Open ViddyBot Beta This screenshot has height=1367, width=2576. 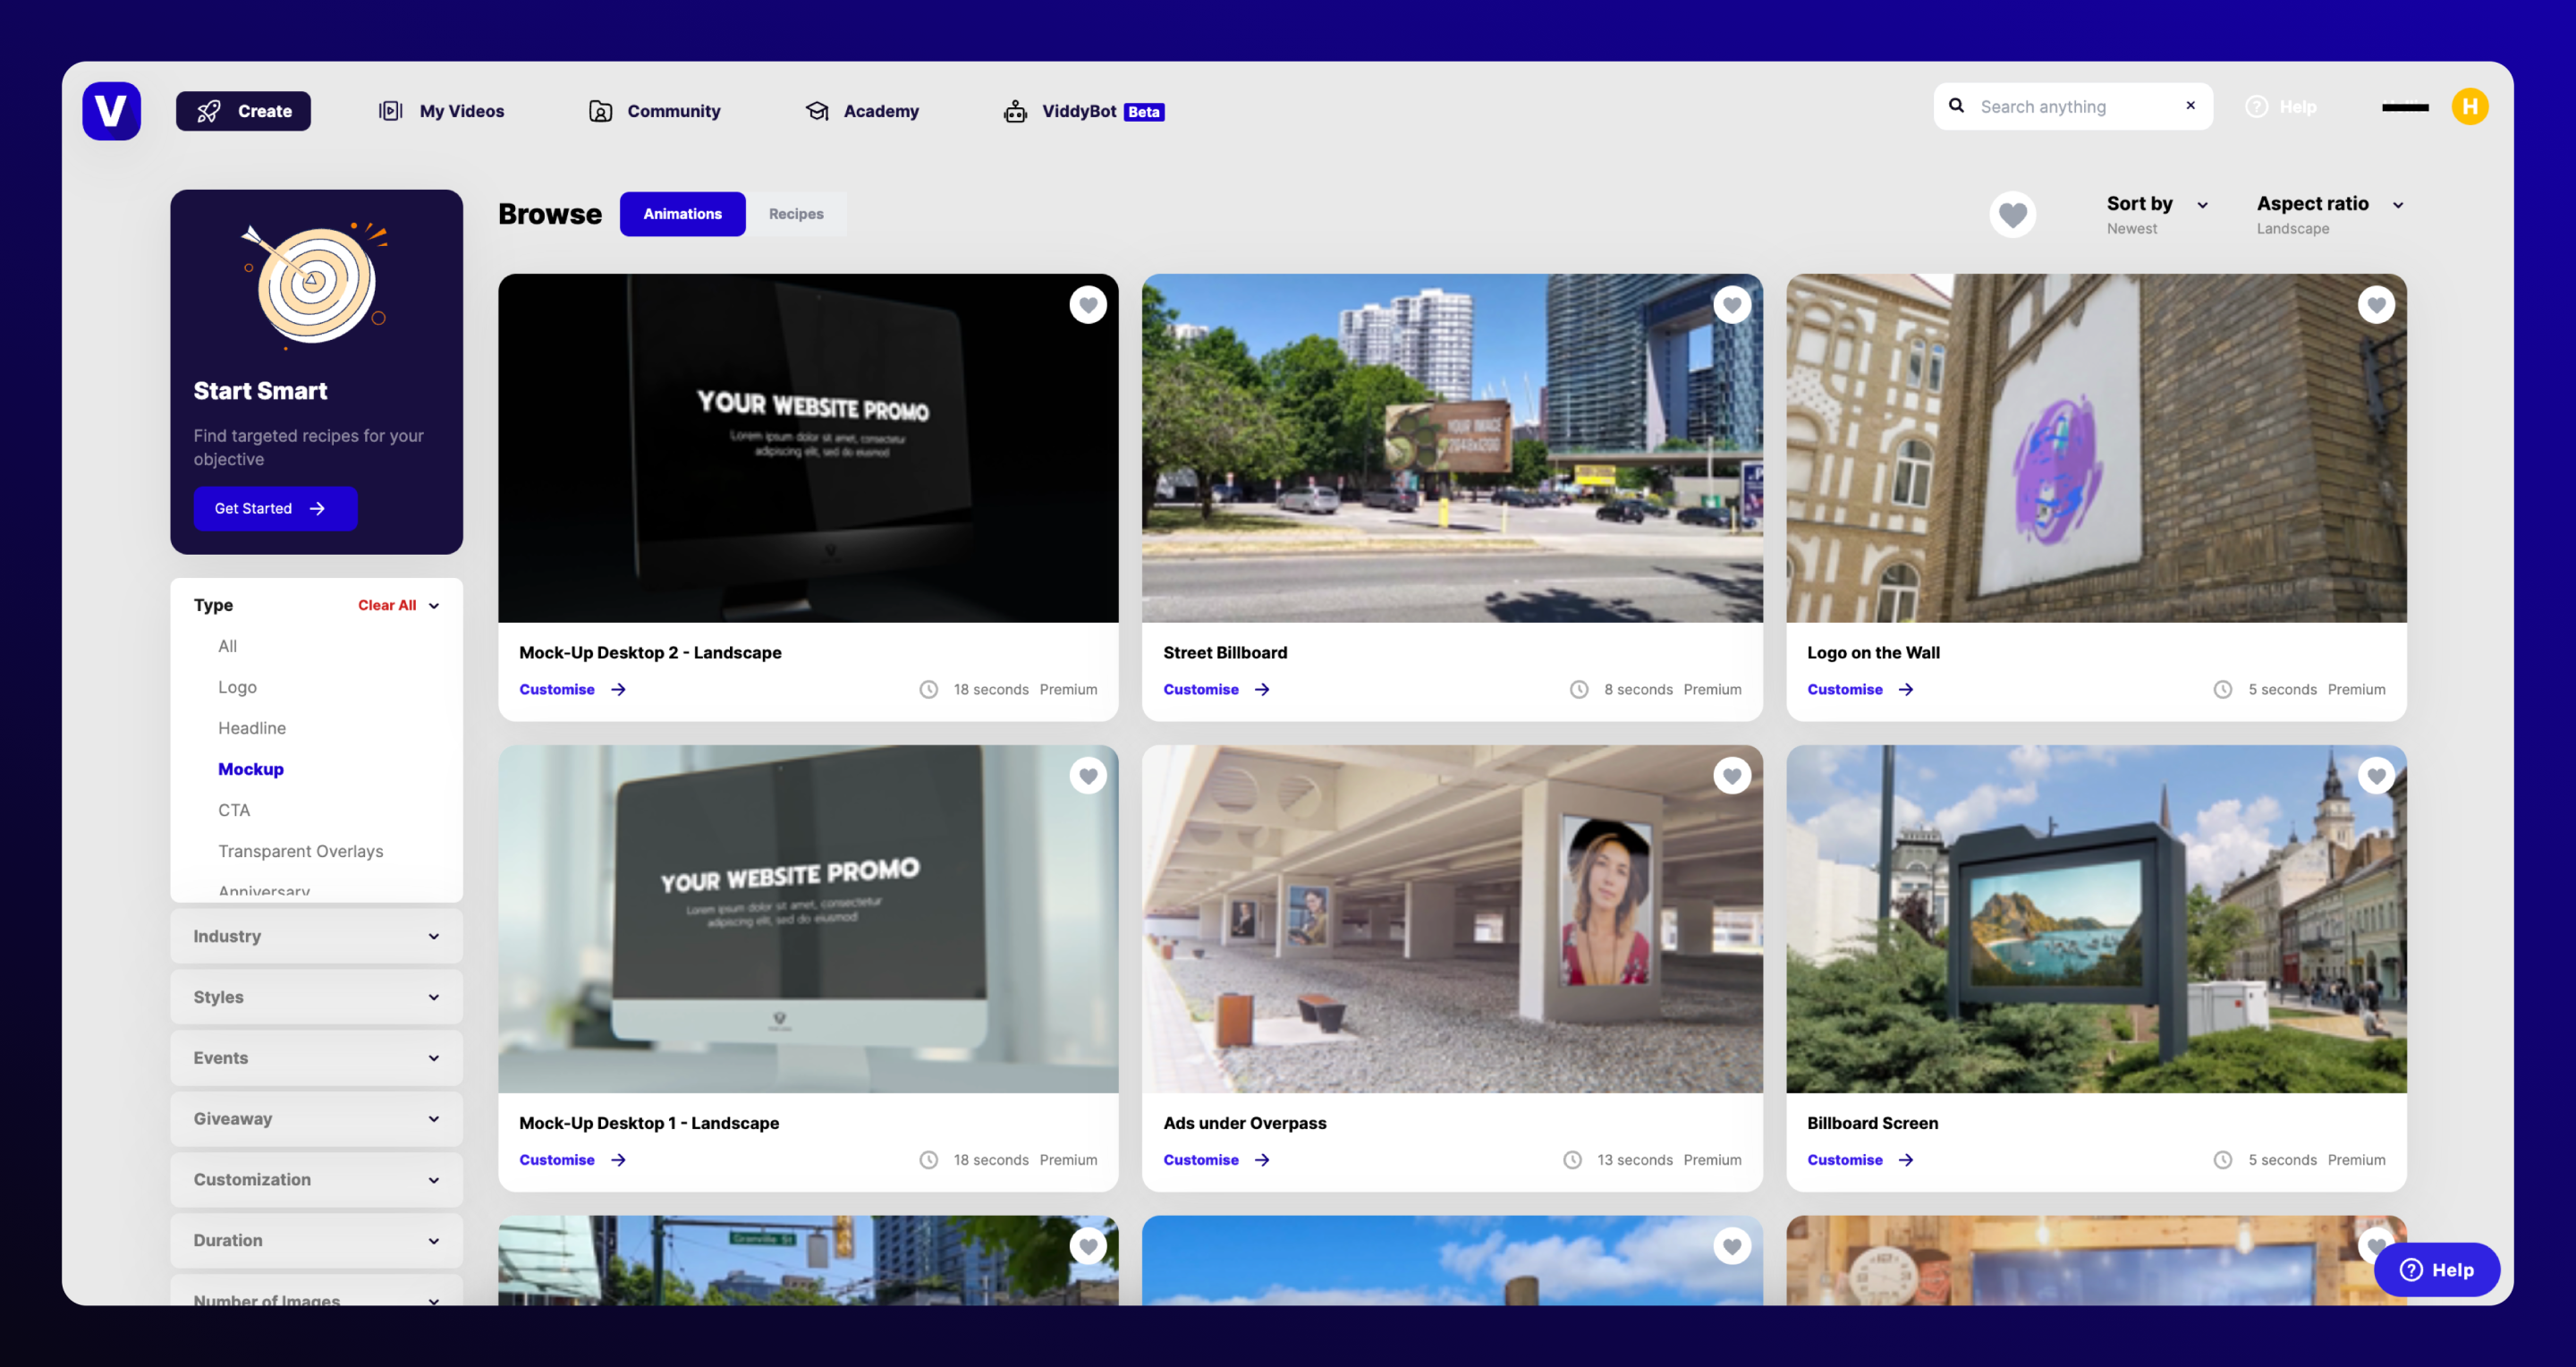[1084, 111]
